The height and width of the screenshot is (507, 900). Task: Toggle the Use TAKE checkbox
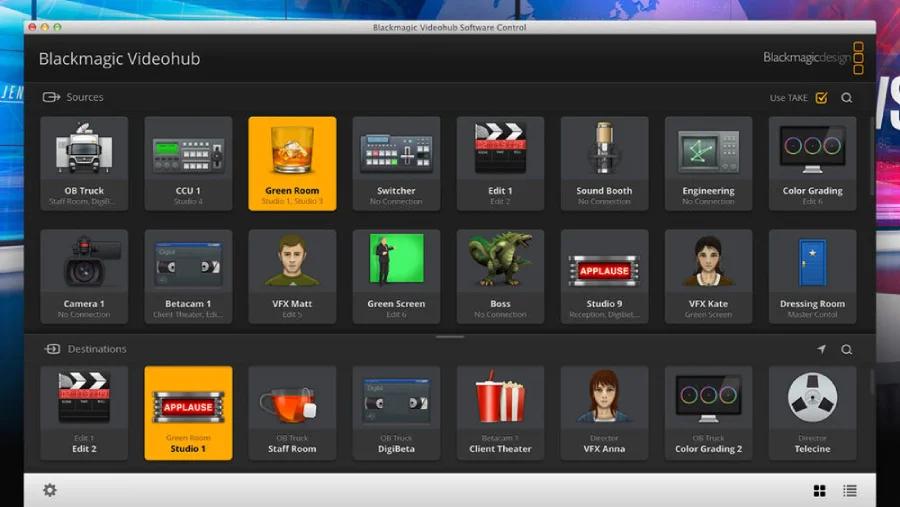coord(821,98)
